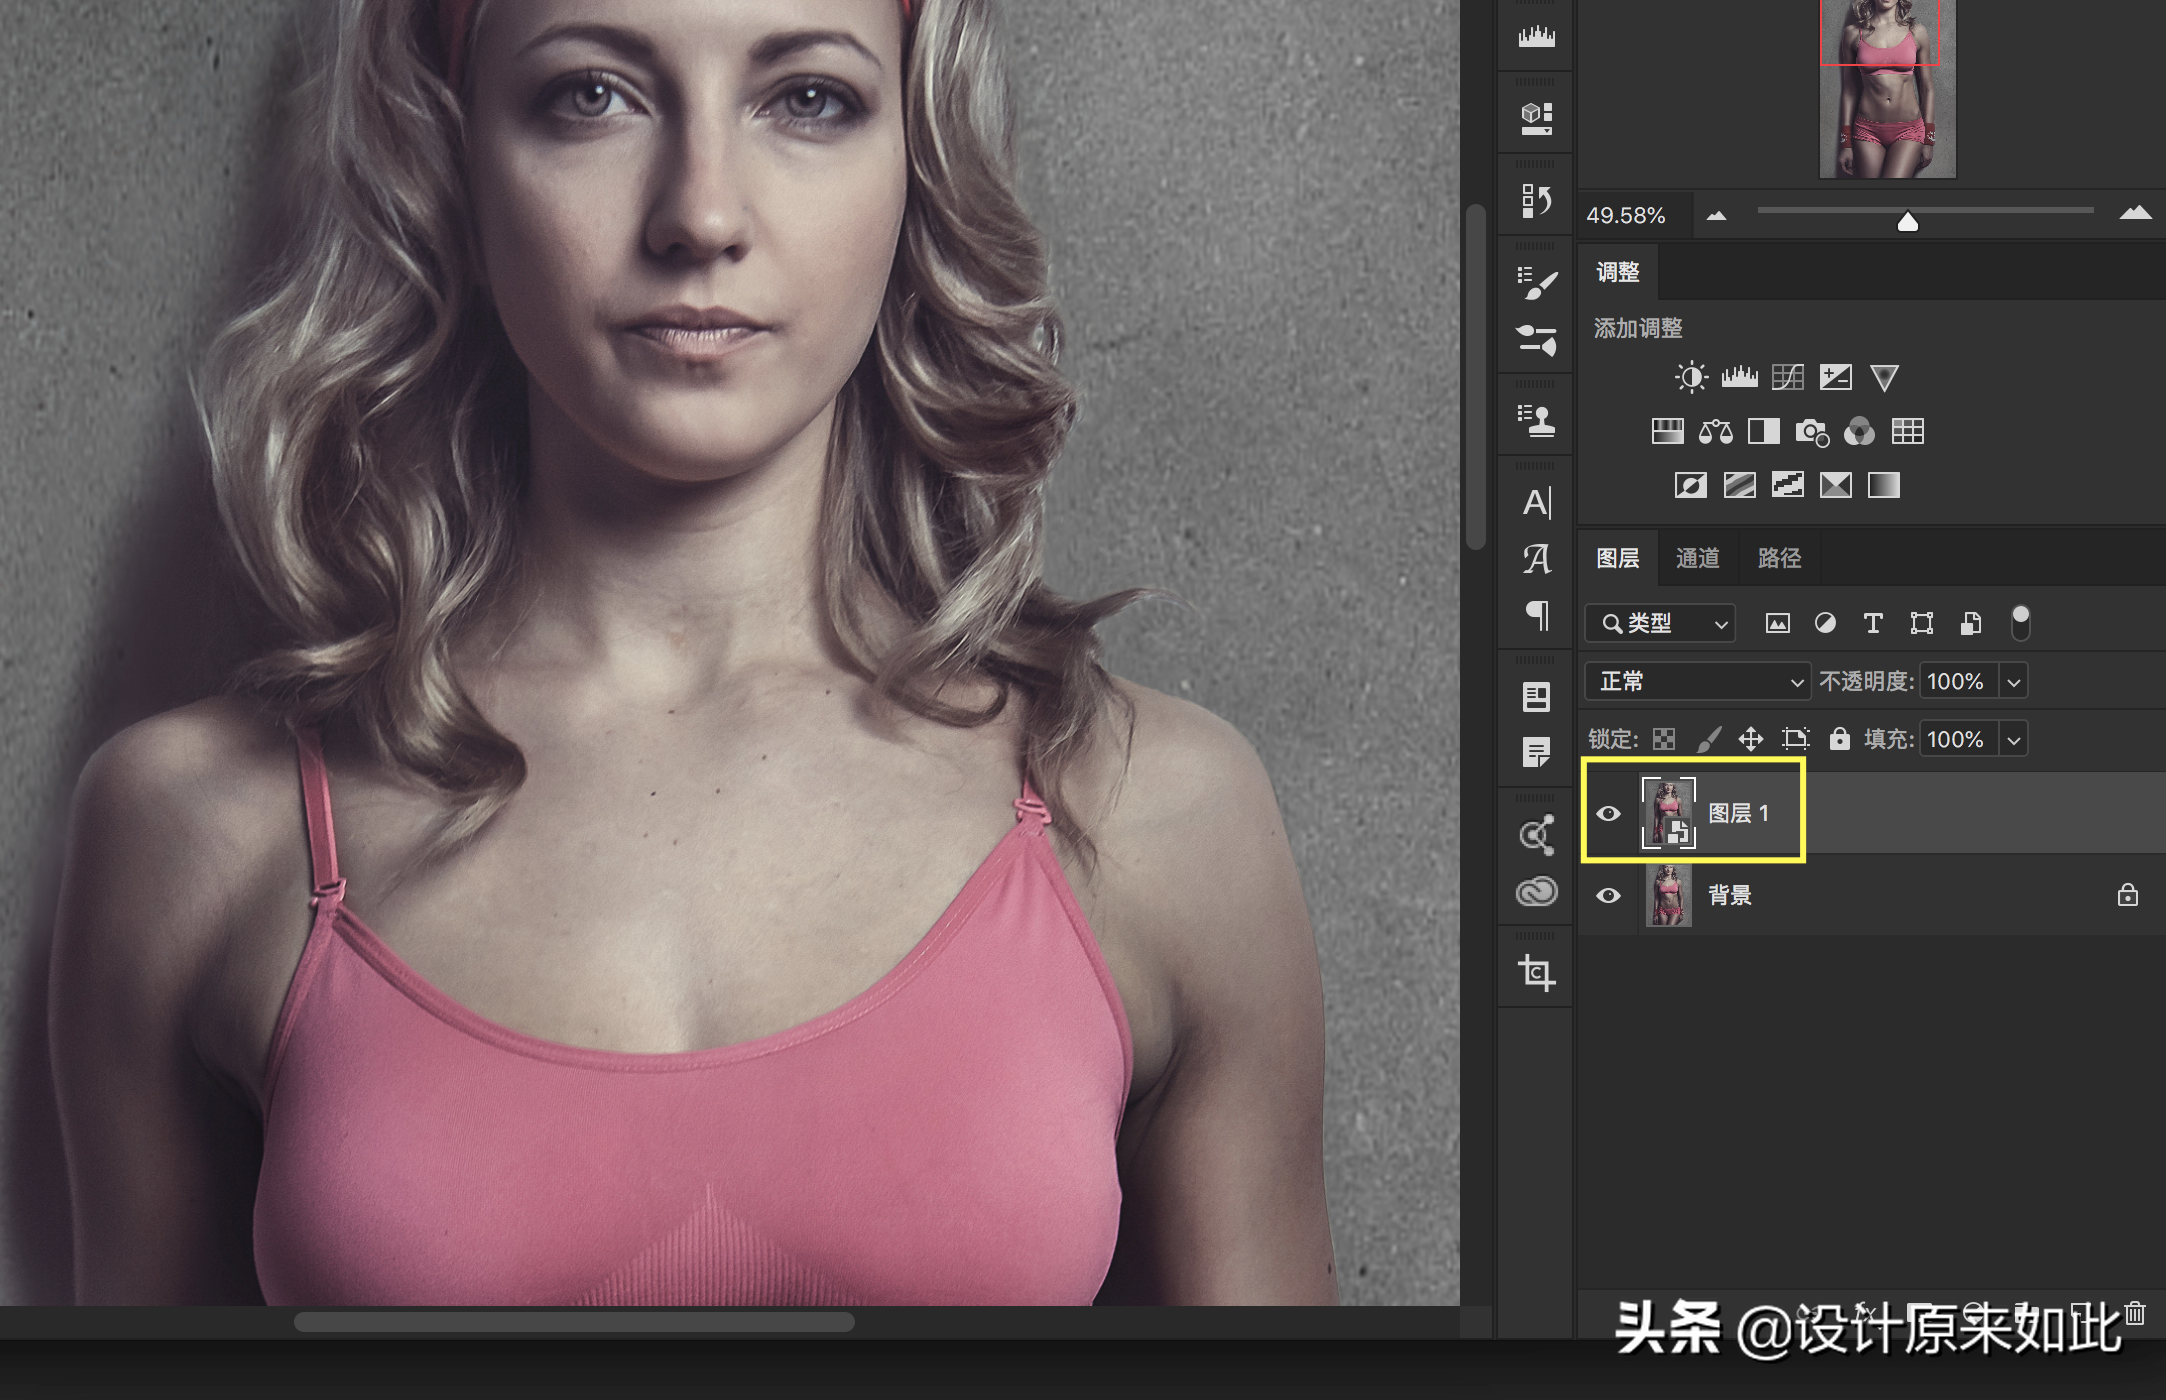
Task: Turn layer filtering switch on or off
Action: [x=2020, y=622]
